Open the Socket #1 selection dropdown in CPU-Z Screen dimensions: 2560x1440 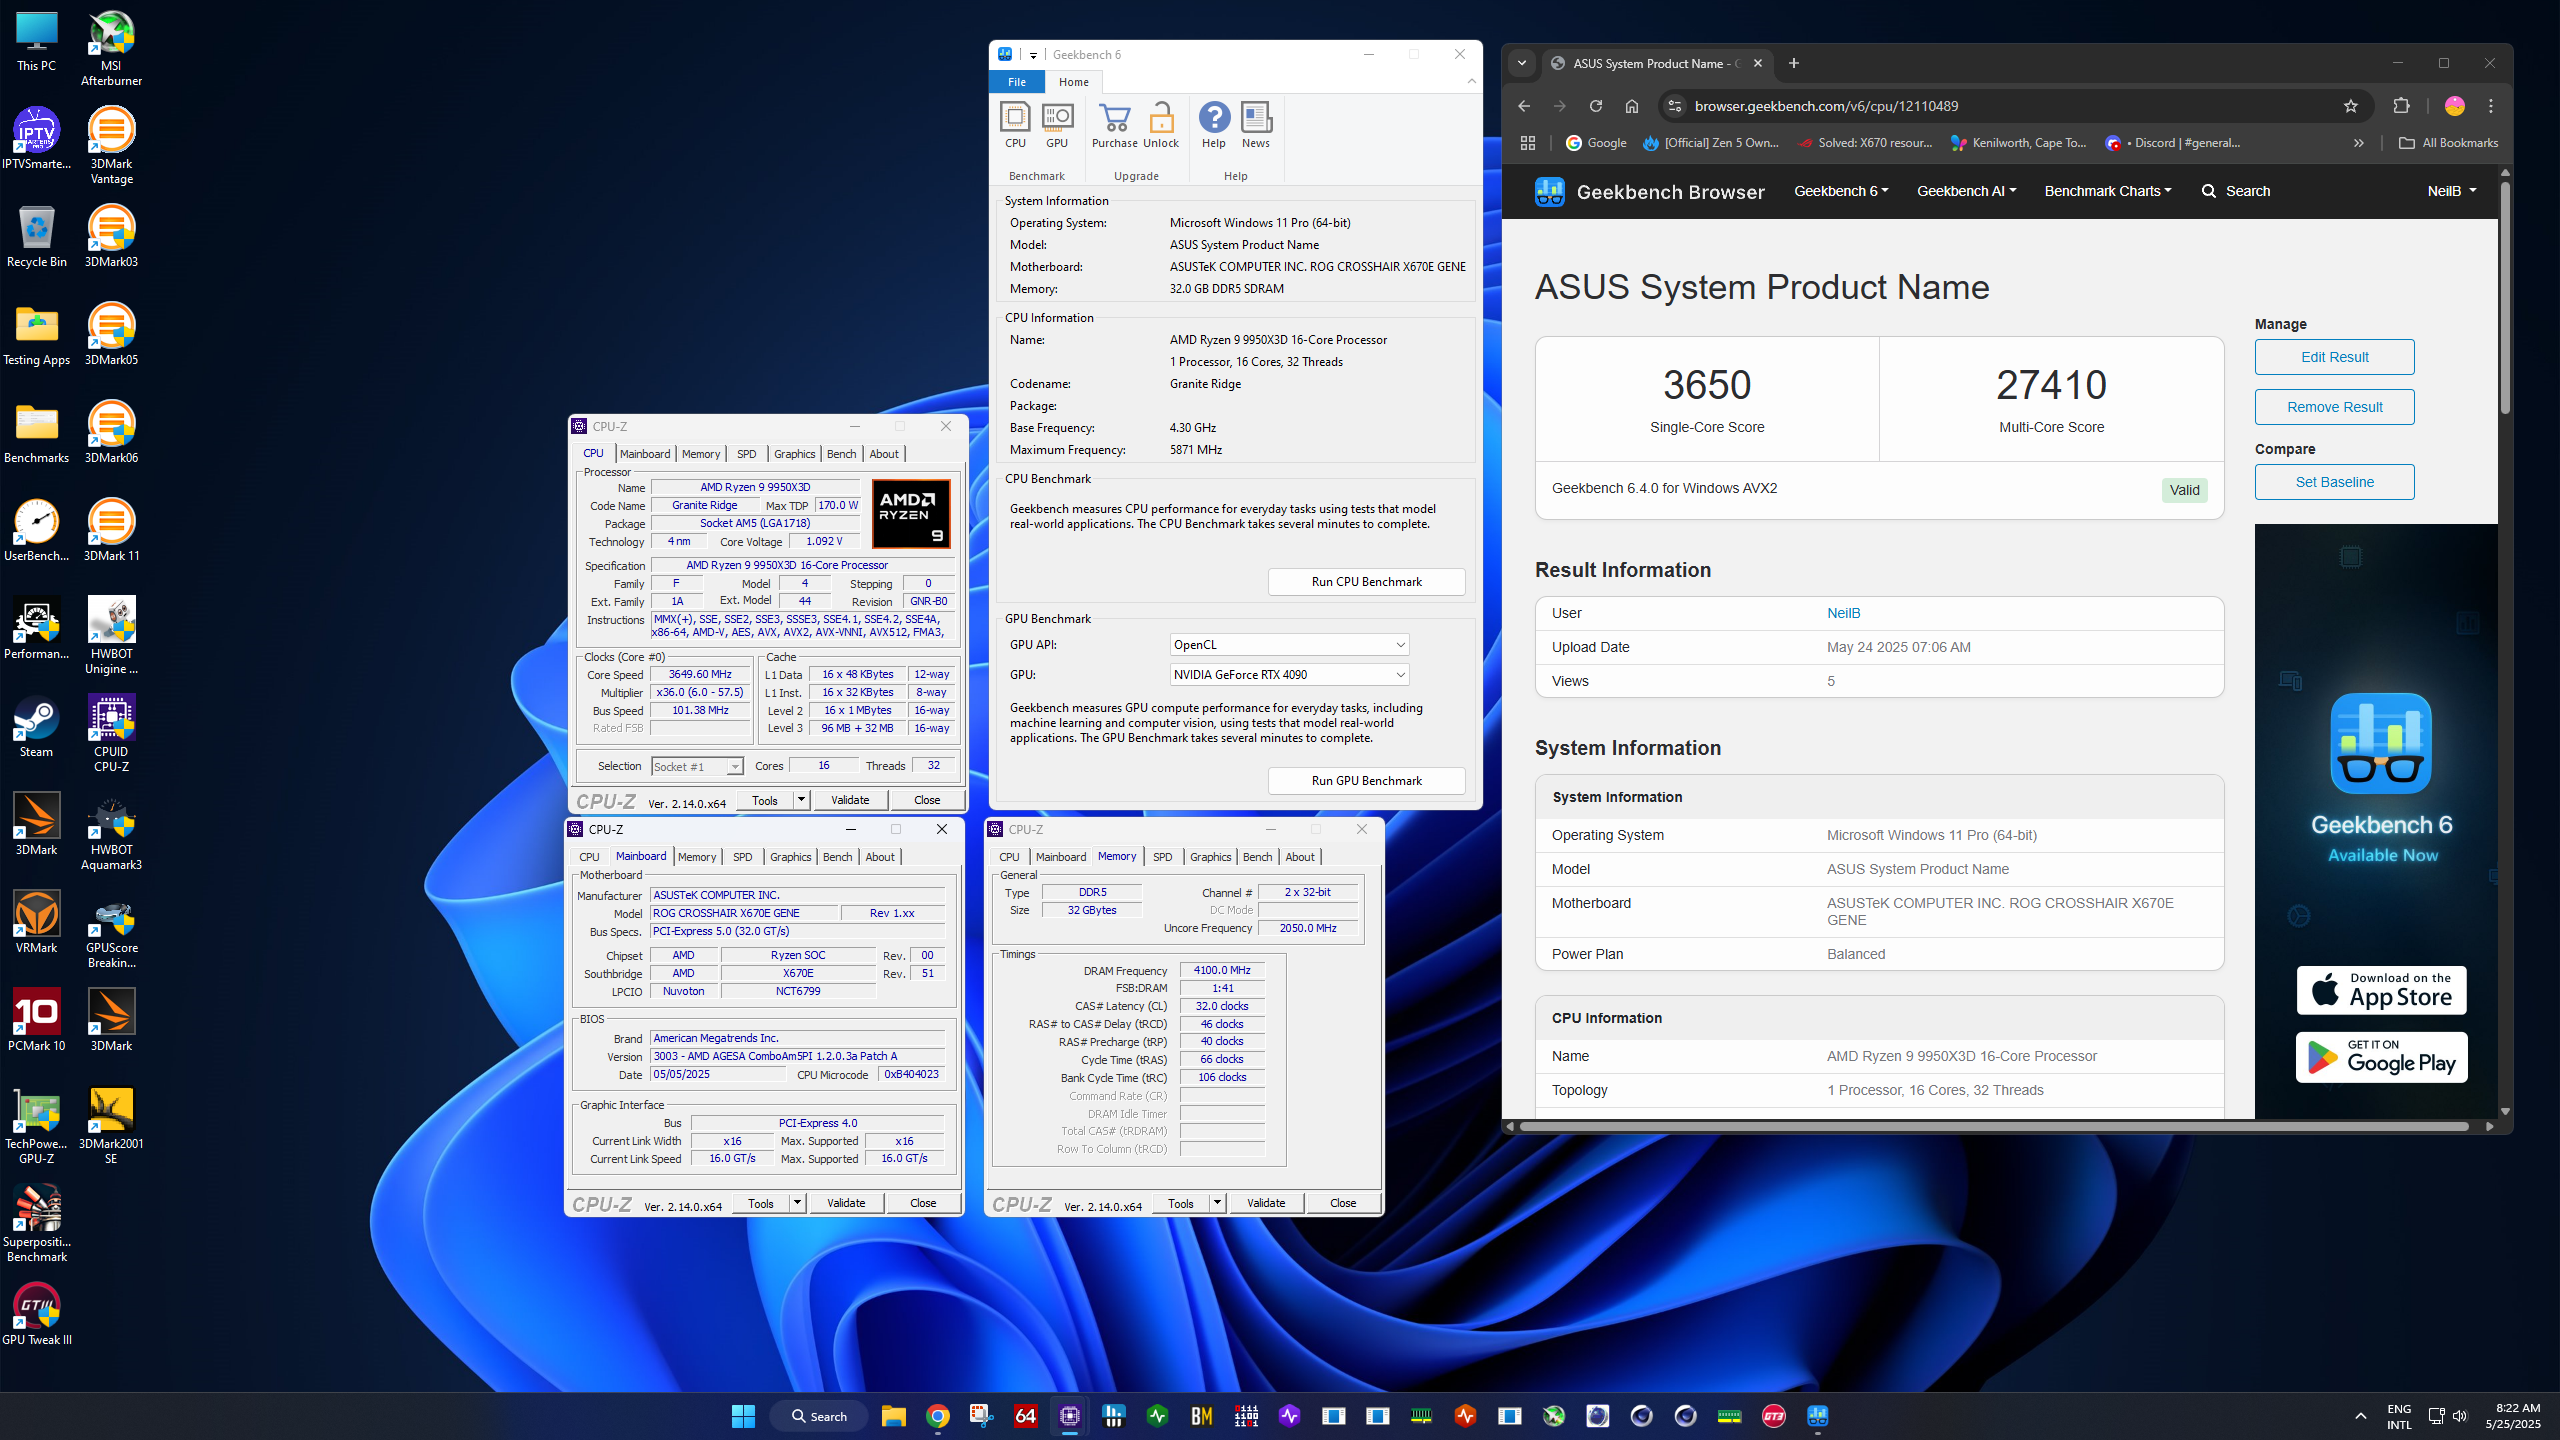[697, 767]
